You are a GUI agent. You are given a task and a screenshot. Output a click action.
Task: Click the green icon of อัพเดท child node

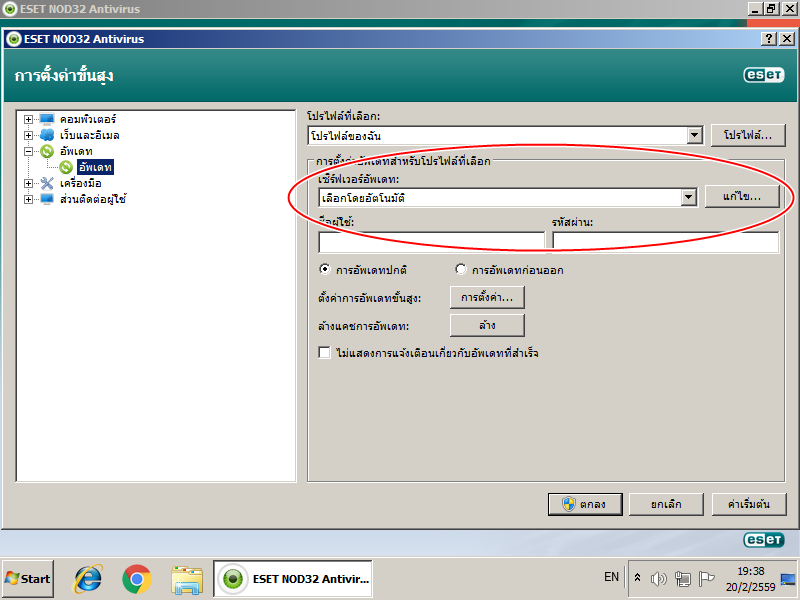pos(66,167)
